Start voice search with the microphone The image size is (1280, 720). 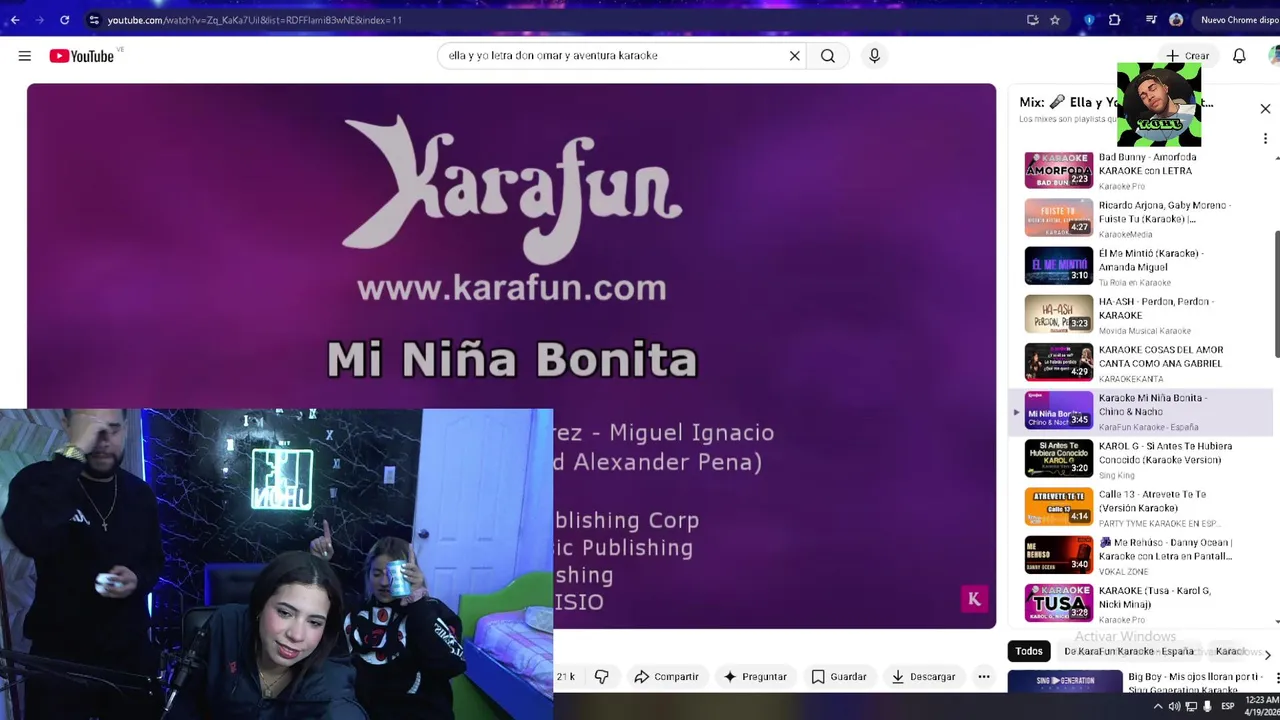874,56
